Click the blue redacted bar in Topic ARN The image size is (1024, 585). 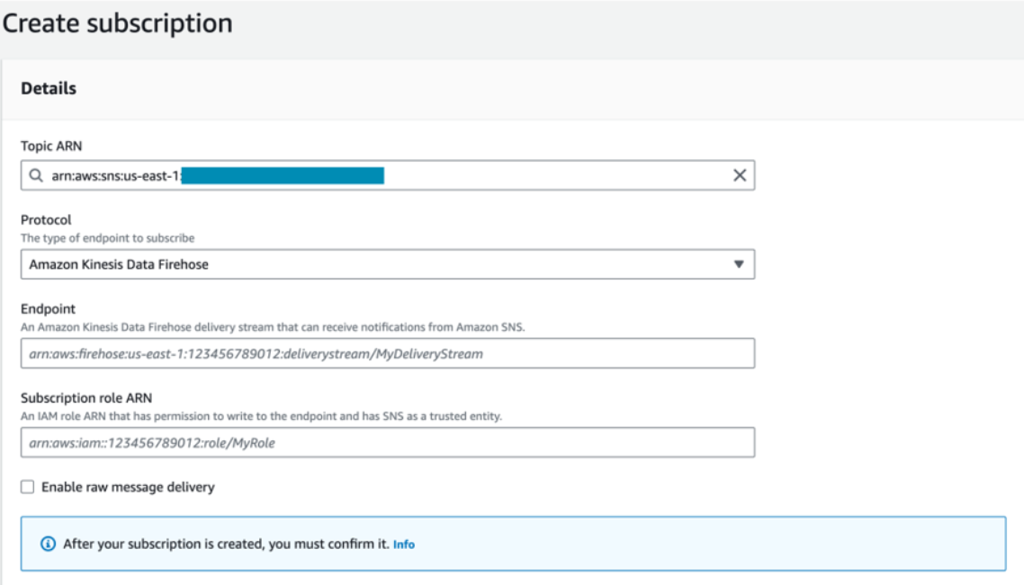[283, 176]
